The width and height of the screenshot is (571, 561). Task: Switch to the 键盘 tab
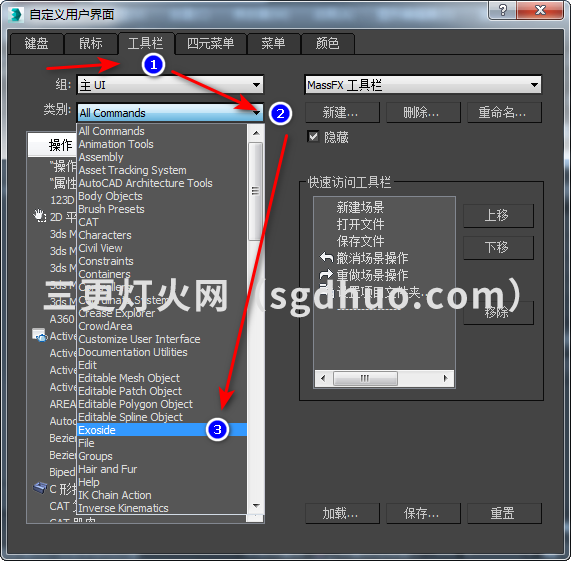[x=36, y=44]
